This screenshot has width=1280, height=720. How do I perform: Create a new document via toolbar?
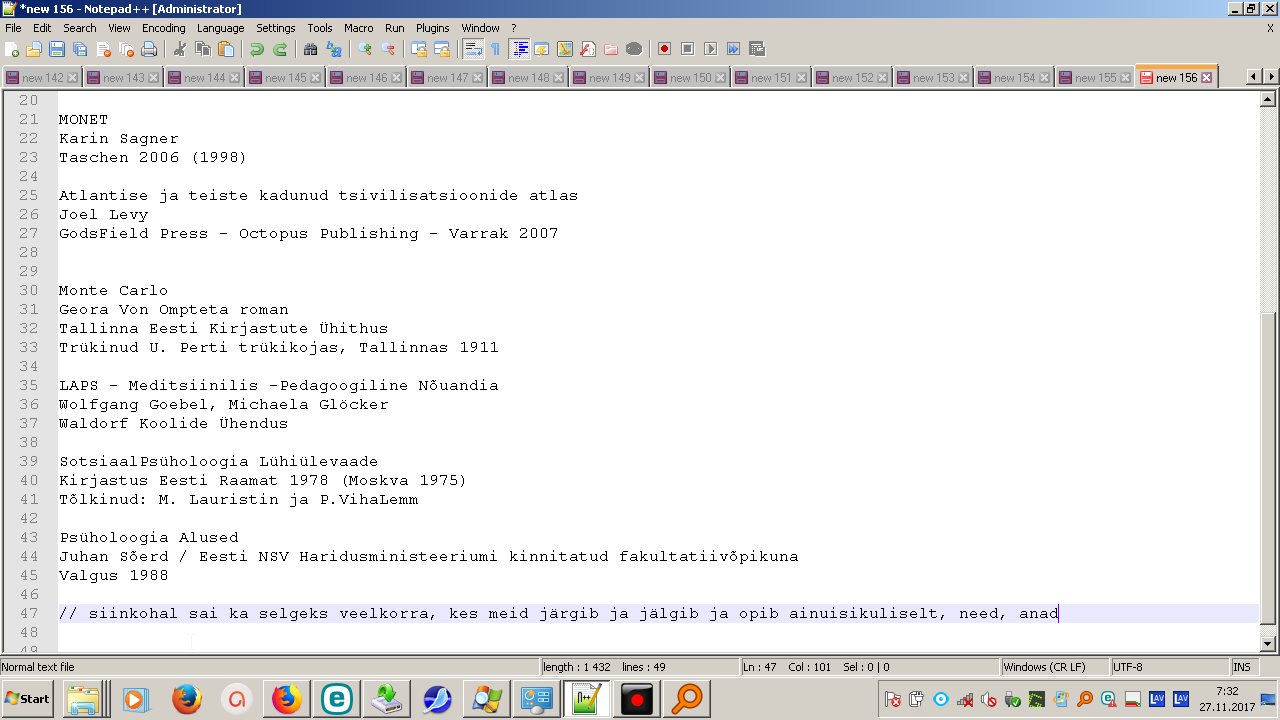point(13,49)
